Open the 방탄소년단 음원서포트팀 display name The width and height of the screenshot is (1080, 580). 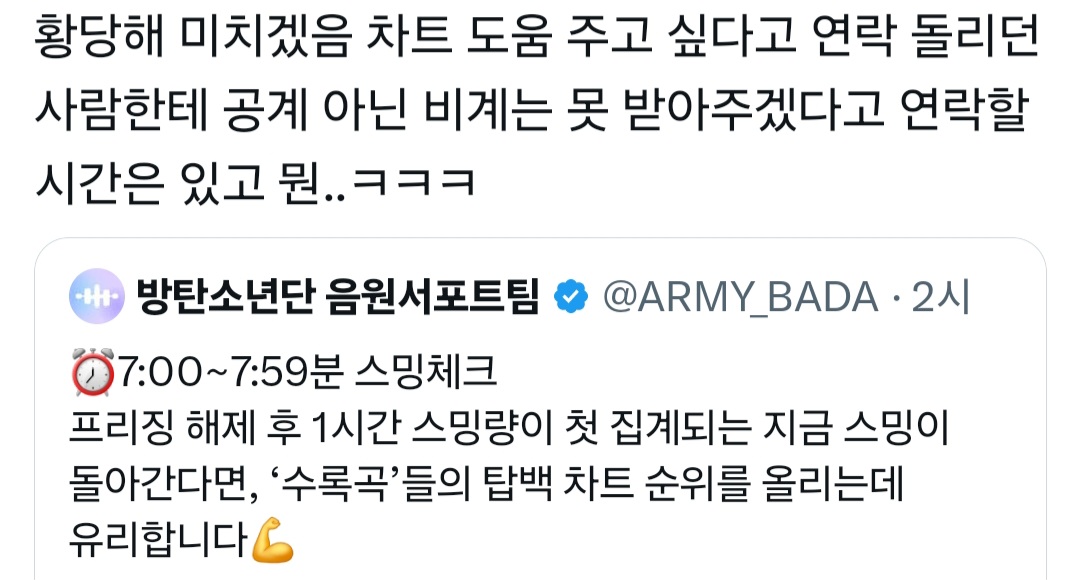click(x=338, y=296)
